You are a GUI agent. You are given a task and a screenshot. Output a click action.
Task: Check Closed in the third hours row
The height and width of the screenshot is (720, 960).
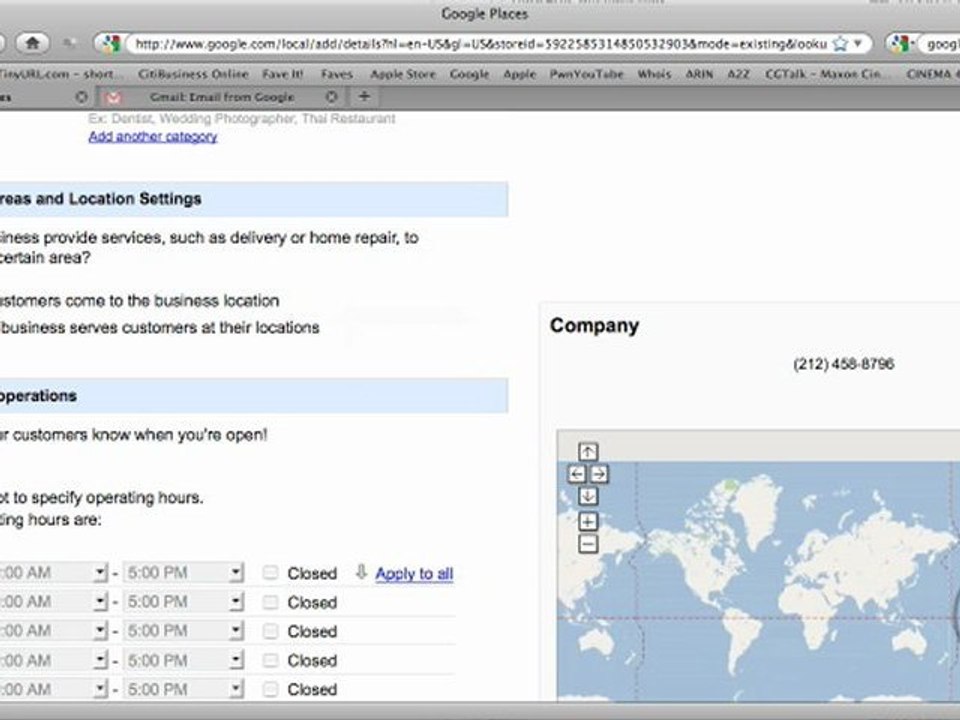coord(270,631)
